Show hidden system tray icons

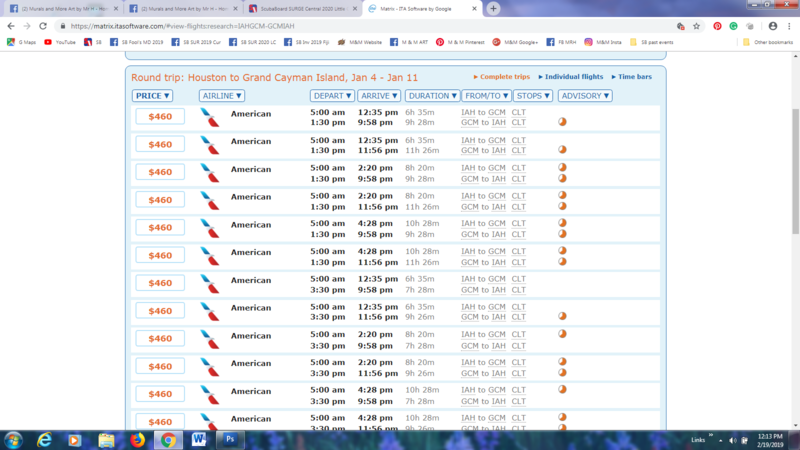pos(720,440)
